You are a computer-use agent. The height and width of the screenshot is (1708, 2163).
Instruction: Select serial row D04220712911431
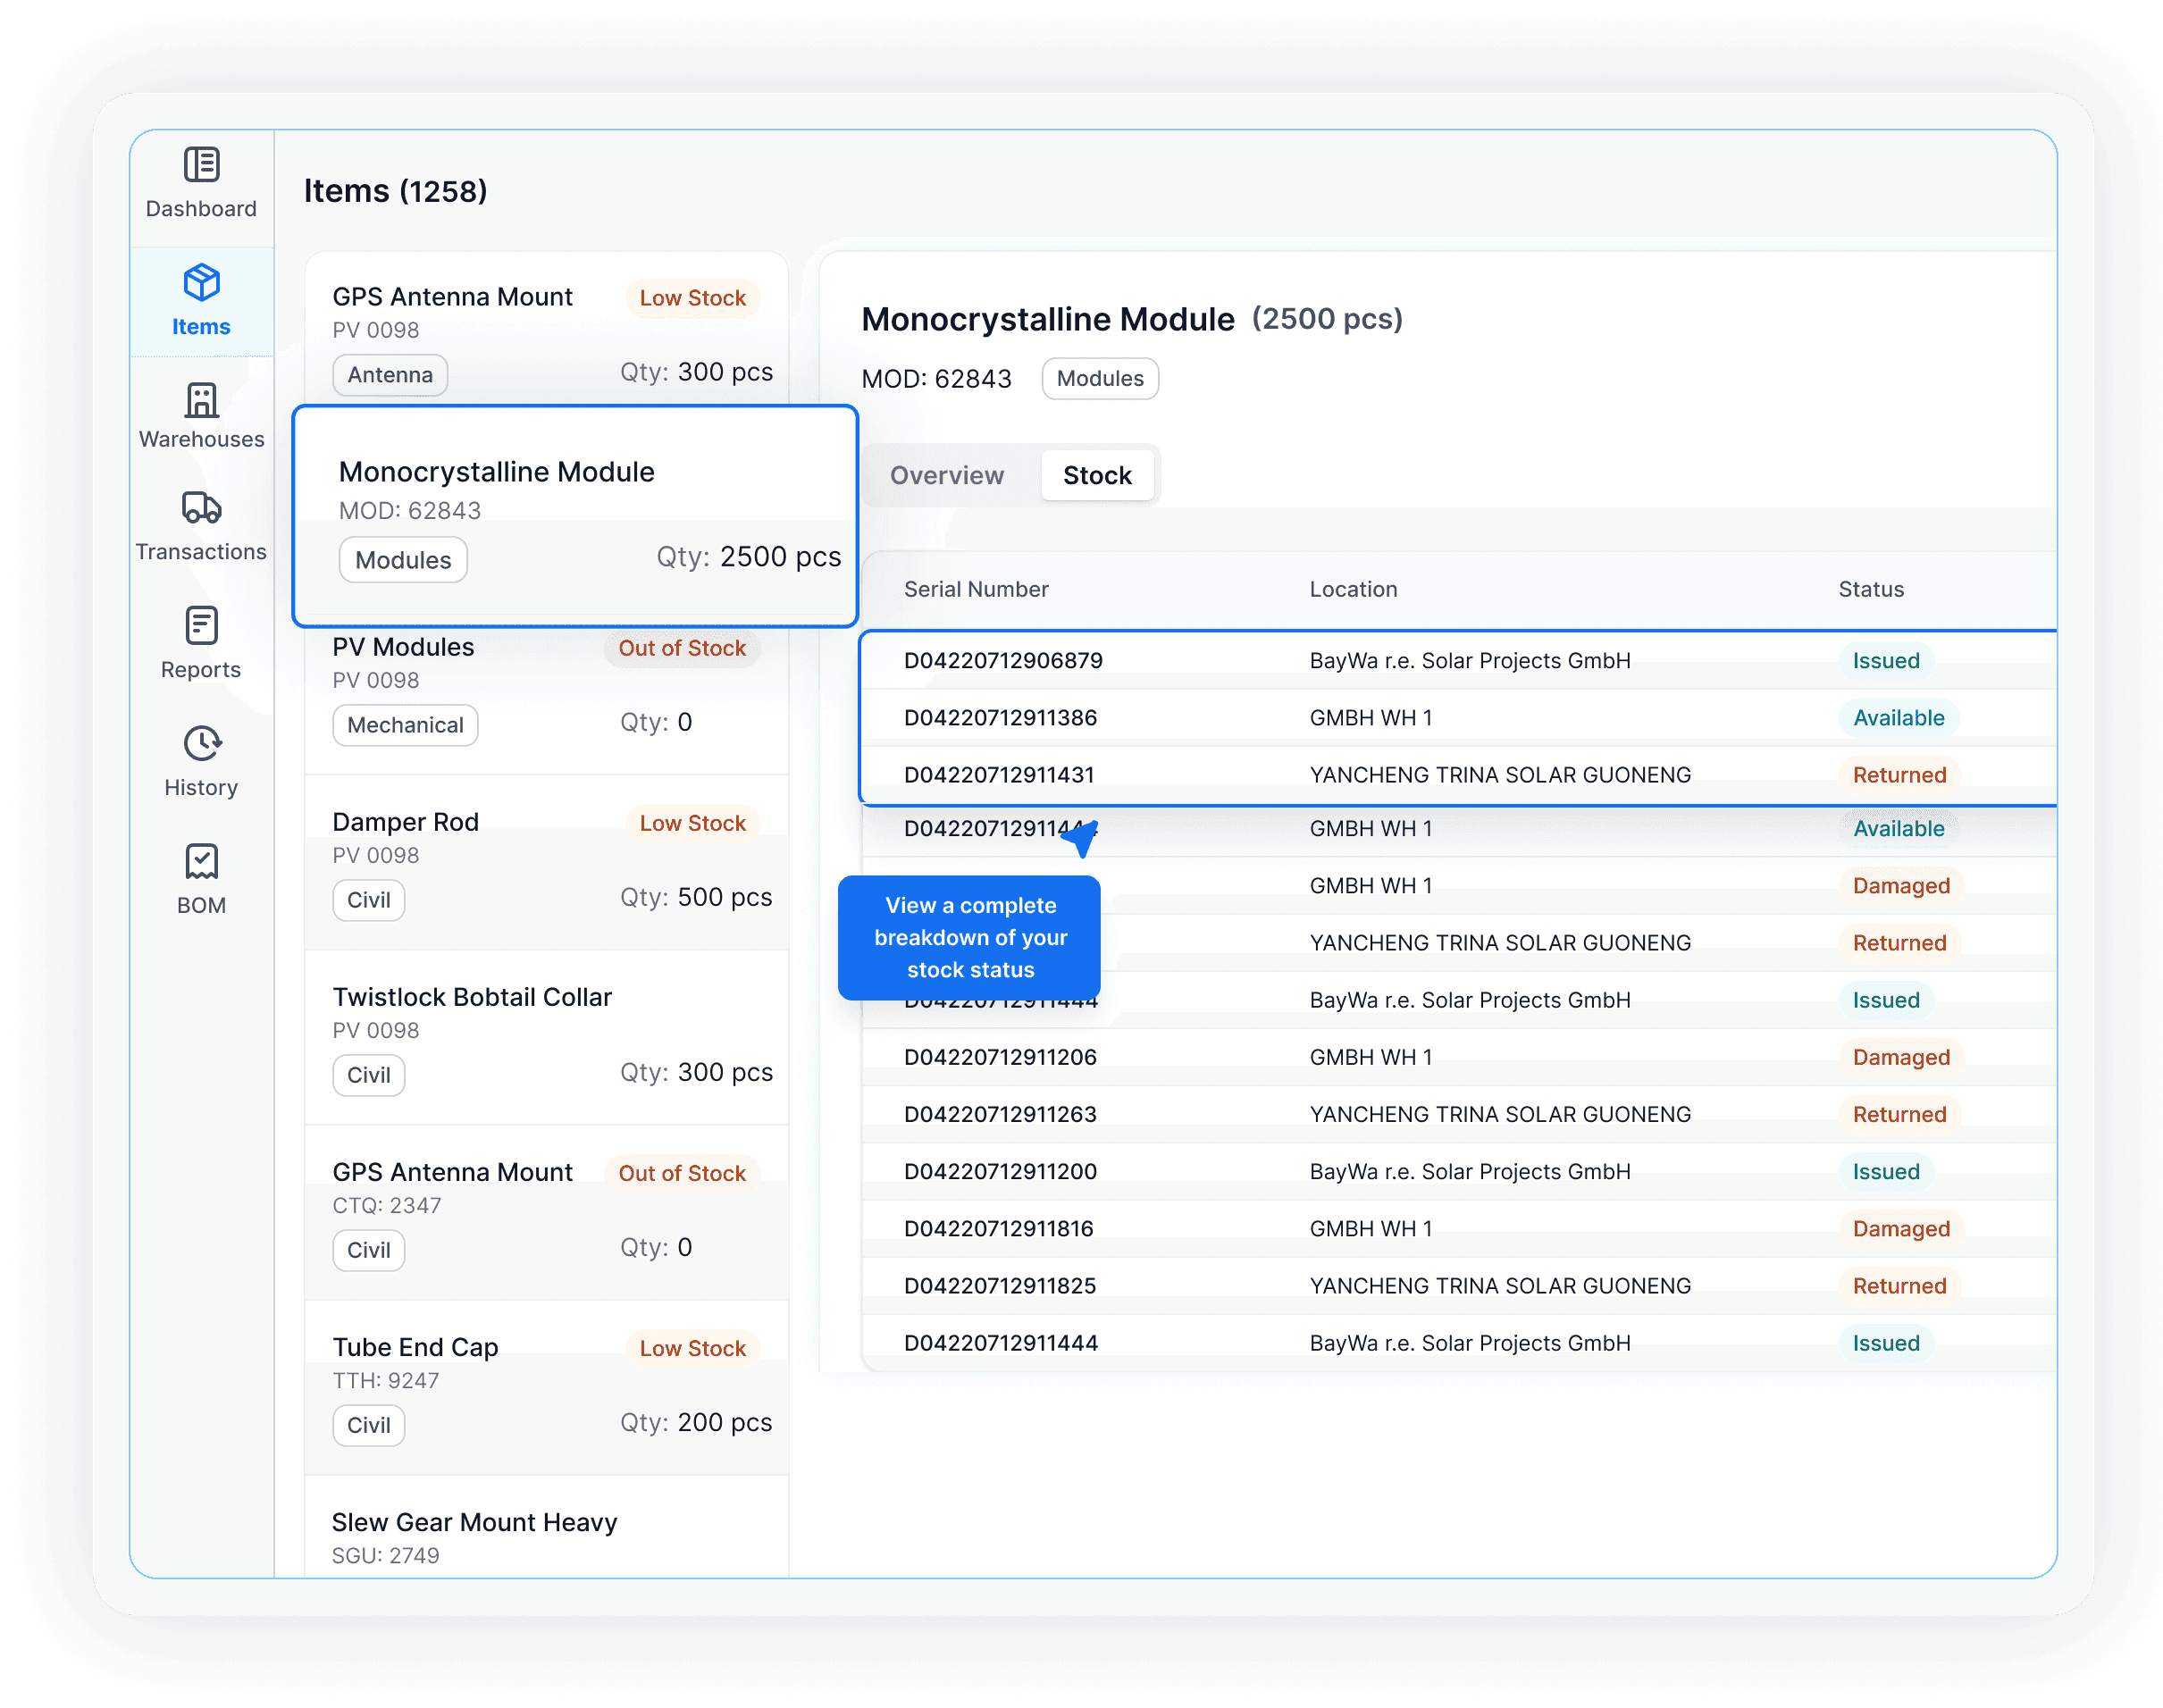click(1458, 774)
